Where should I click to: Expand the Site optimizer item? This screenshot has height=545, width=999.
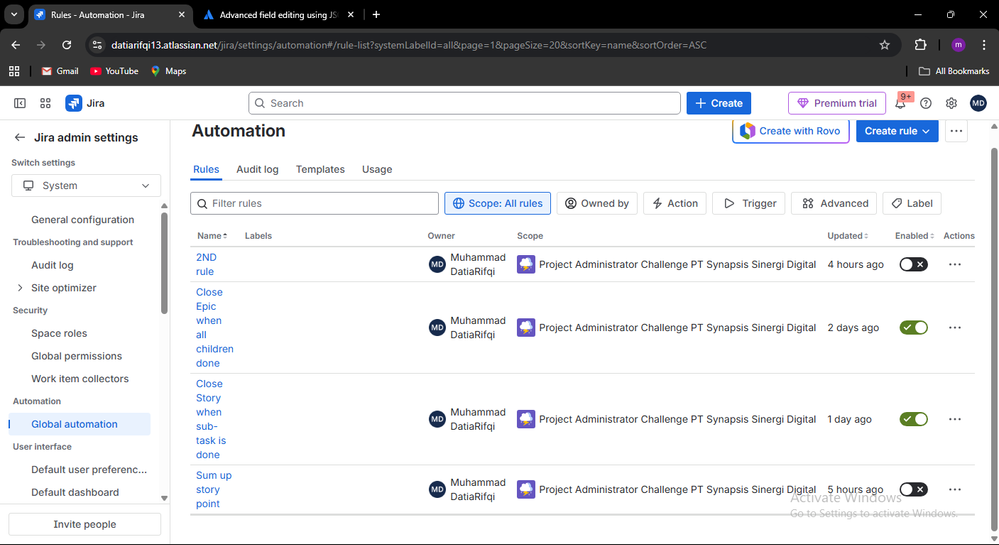(x=20, y=288)
